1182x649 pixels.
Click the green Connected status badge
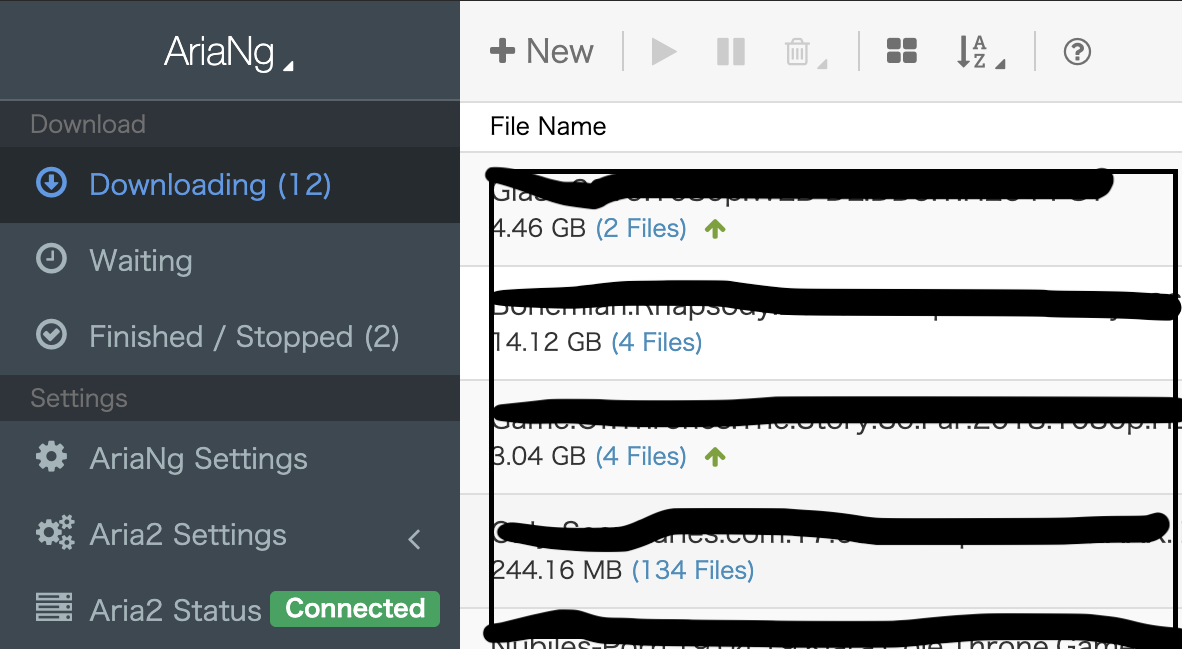pyautogui.click(x=354, y=608)
